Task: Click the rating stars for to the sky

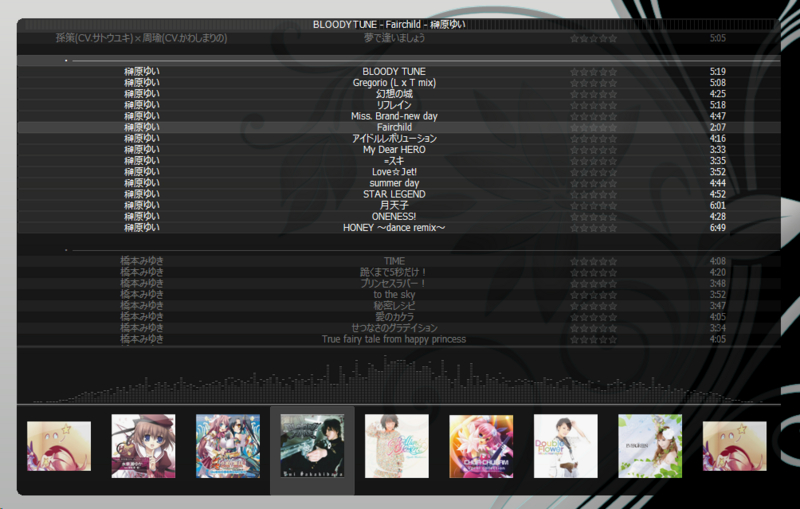Action: [593, 295]
